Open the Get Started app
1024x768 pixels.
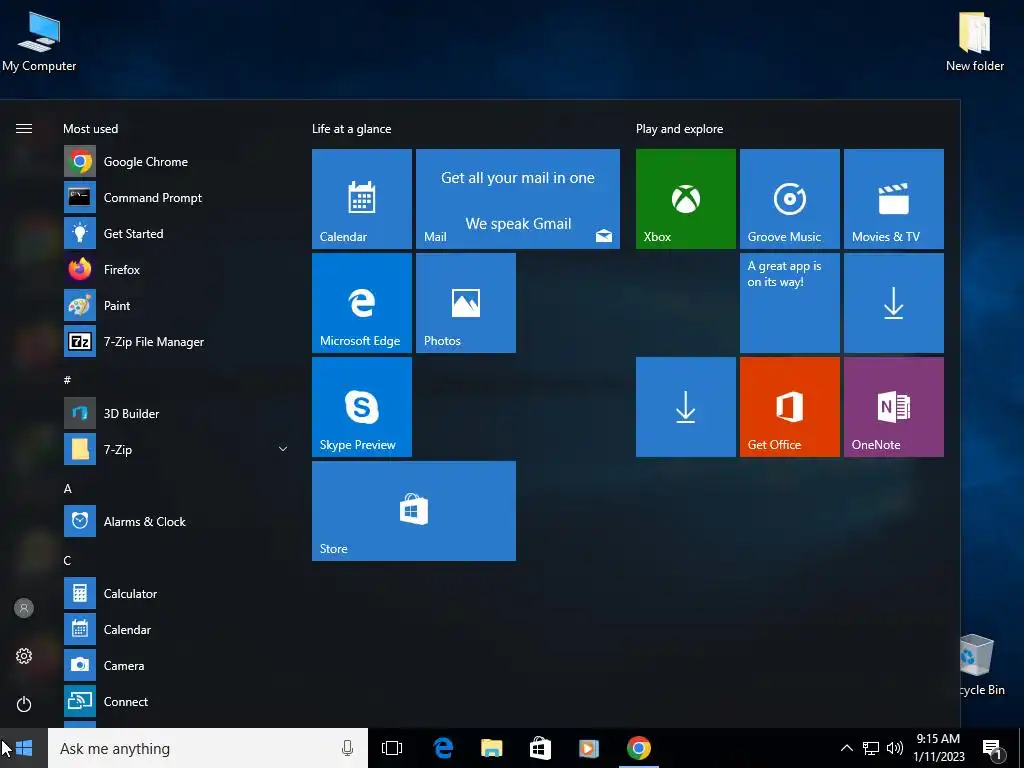[x=175, y=233]
